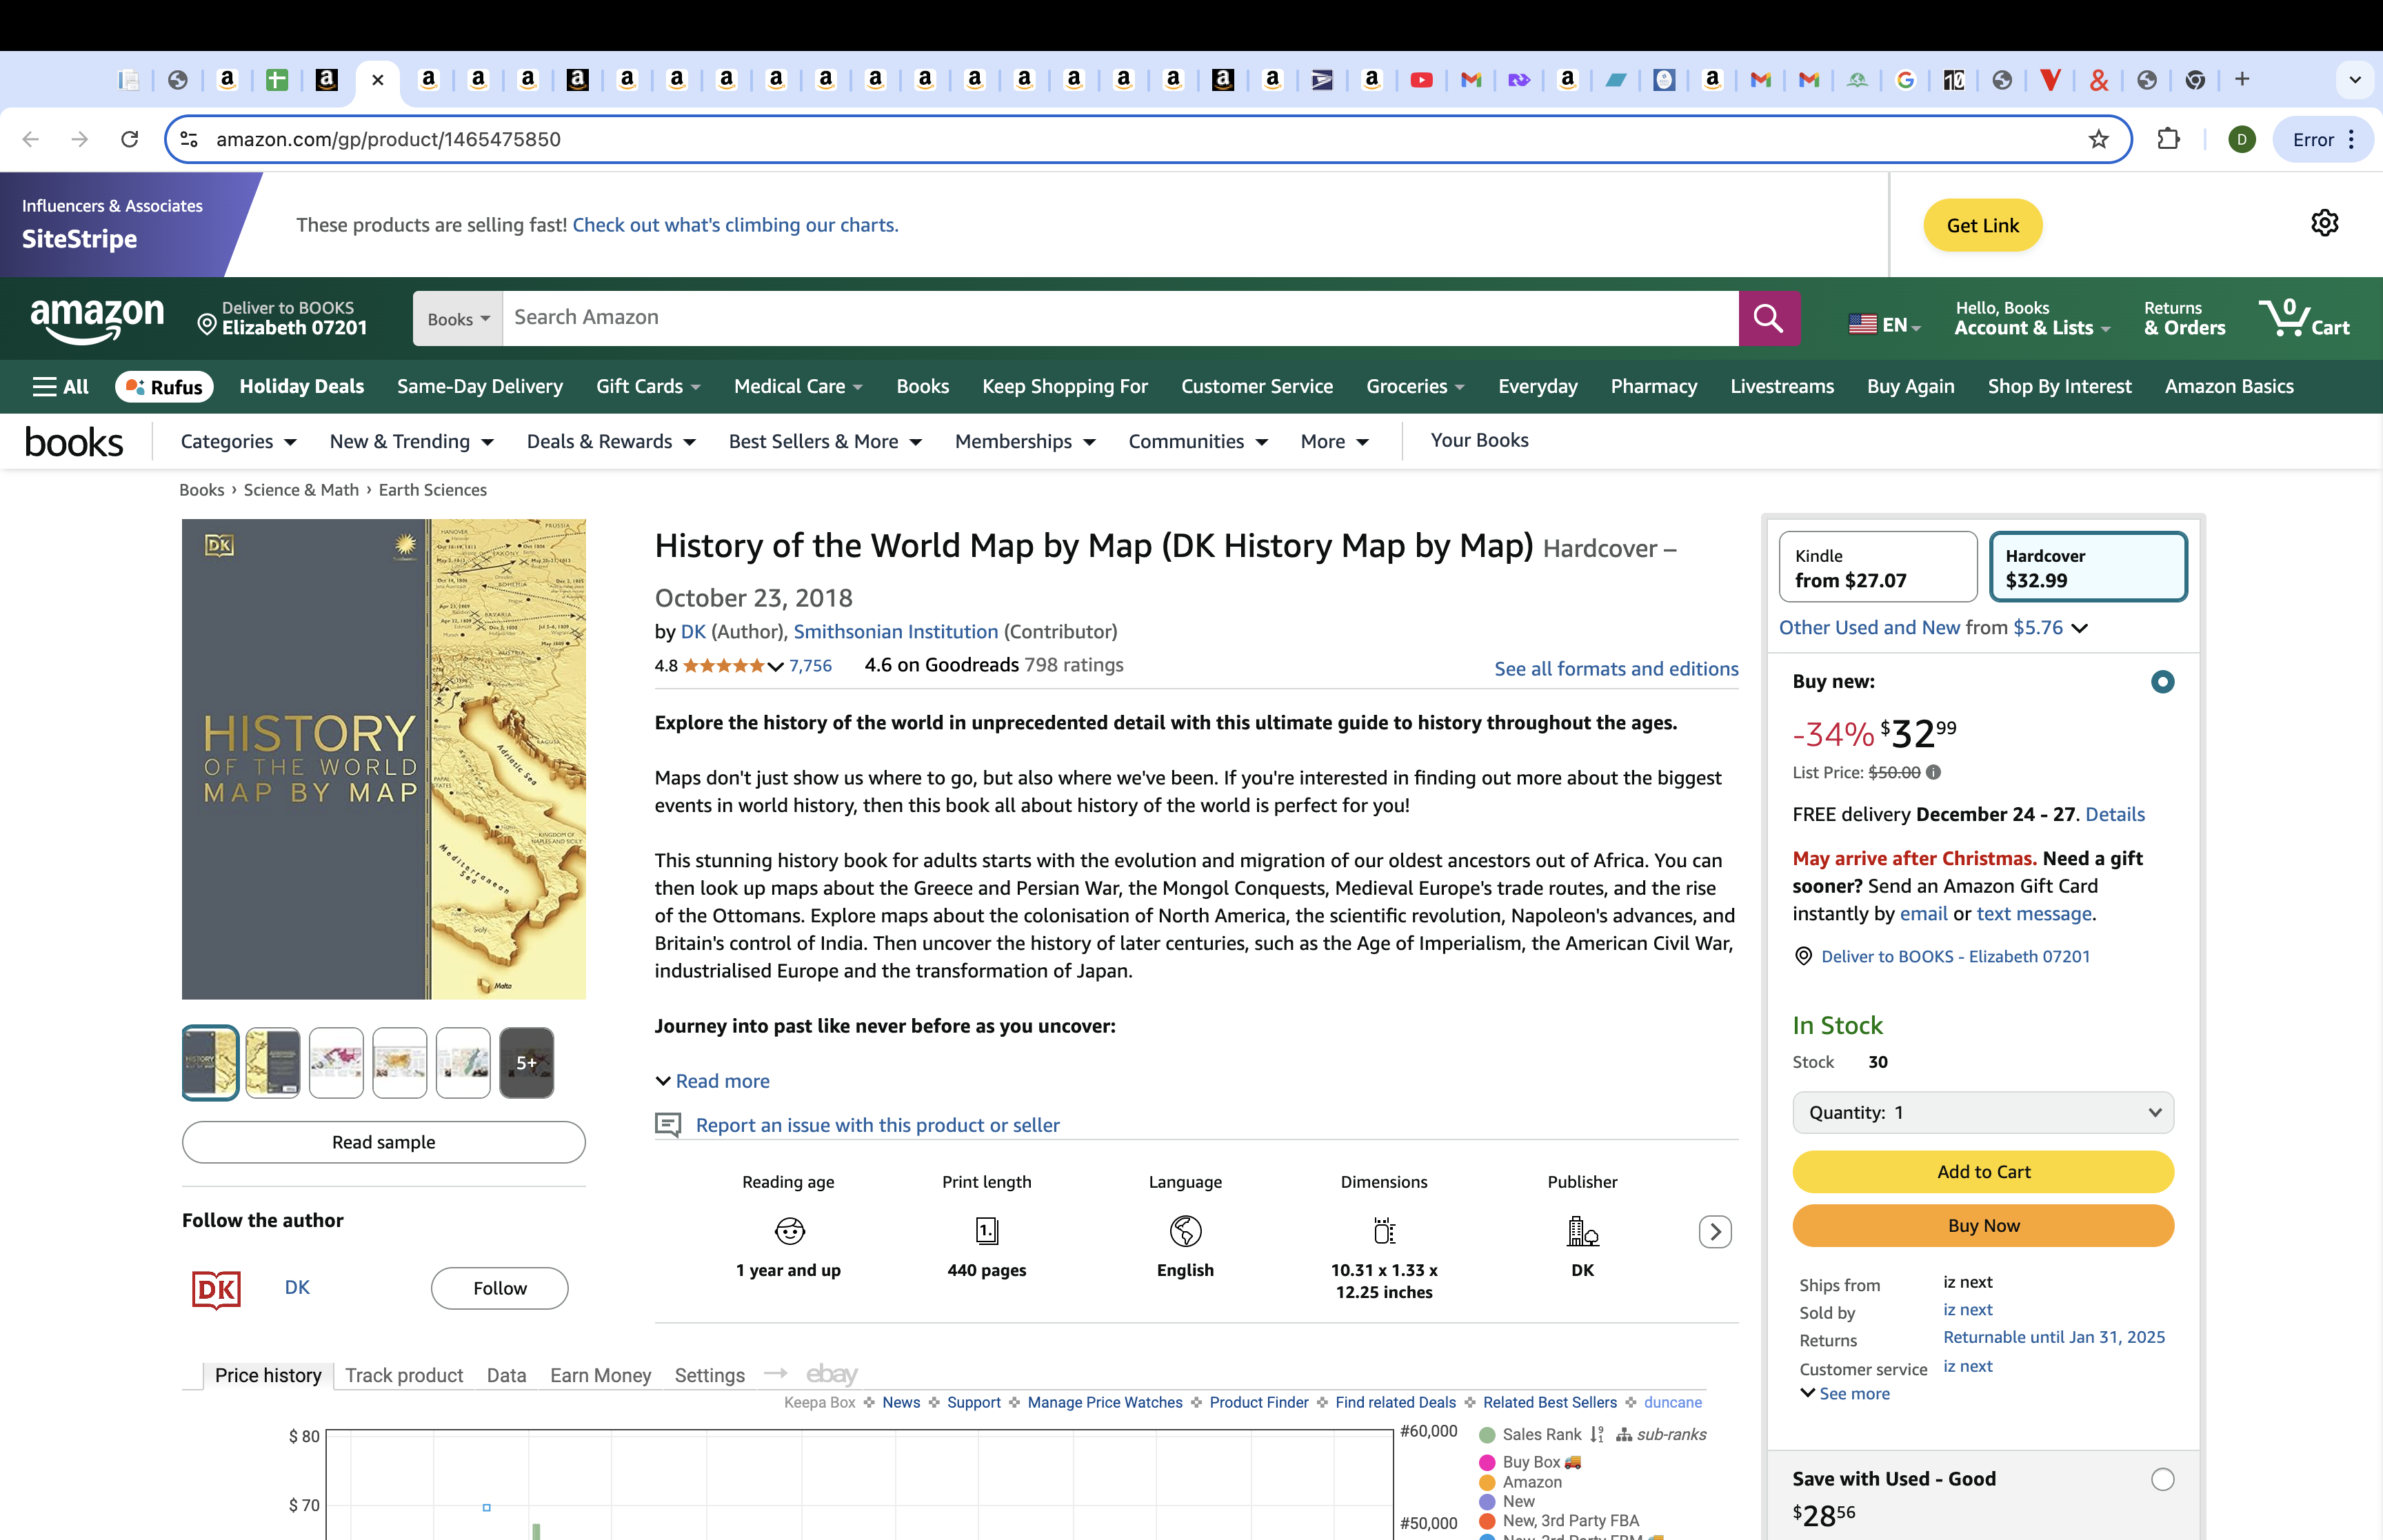
Task: Open Your Books menu item
Action: click(1479, 440)
